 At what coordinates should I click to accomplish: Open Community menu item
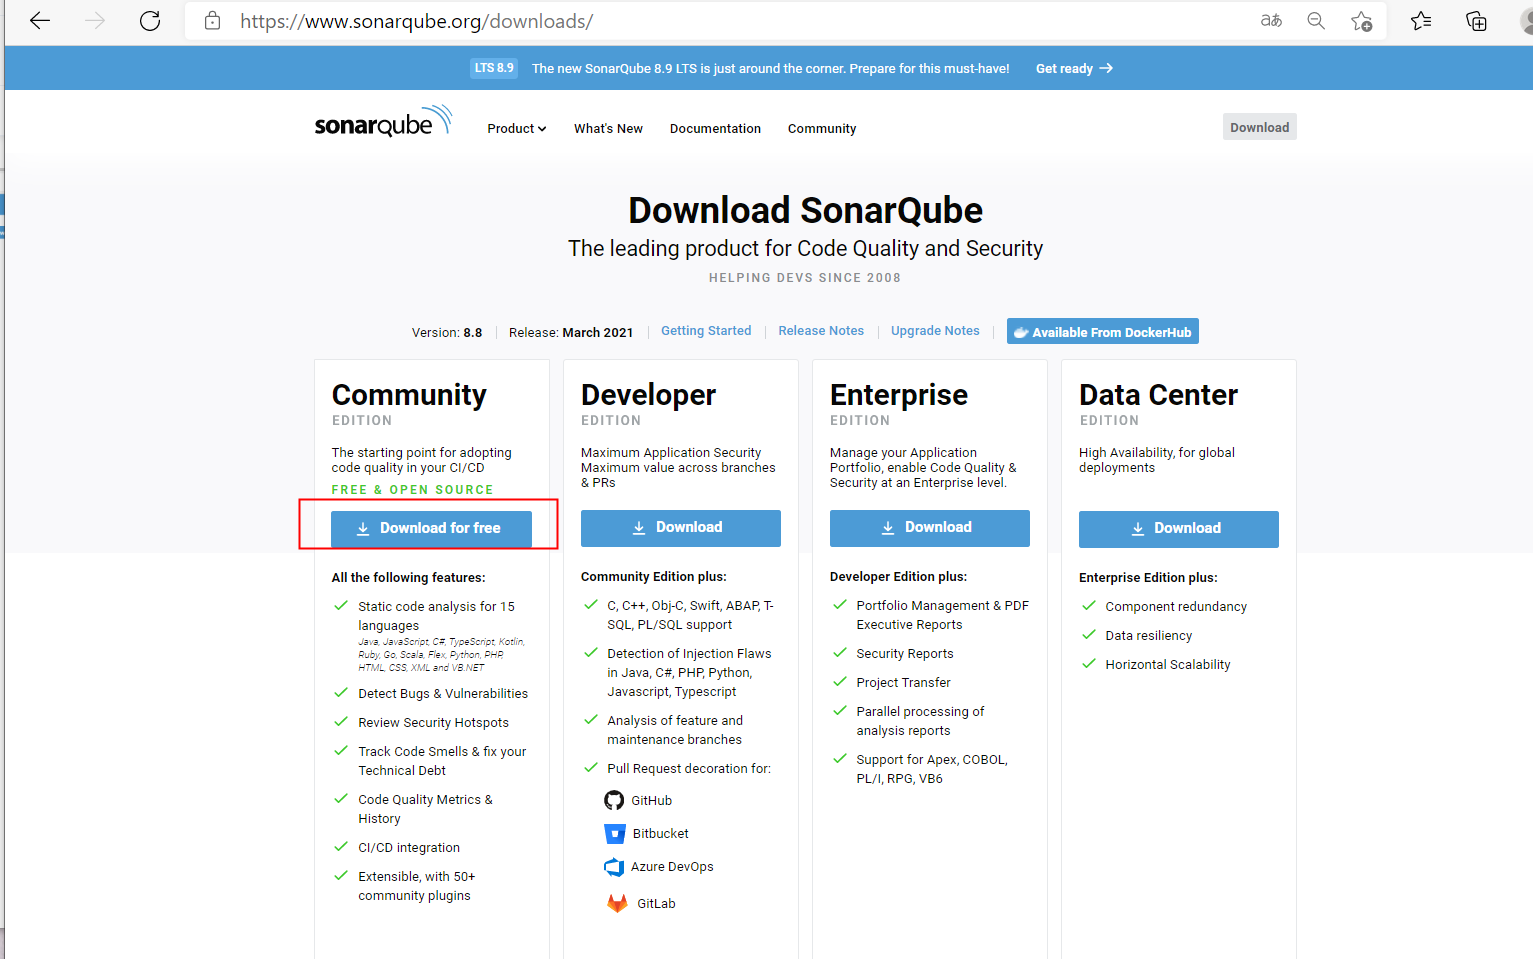point(822,128)
